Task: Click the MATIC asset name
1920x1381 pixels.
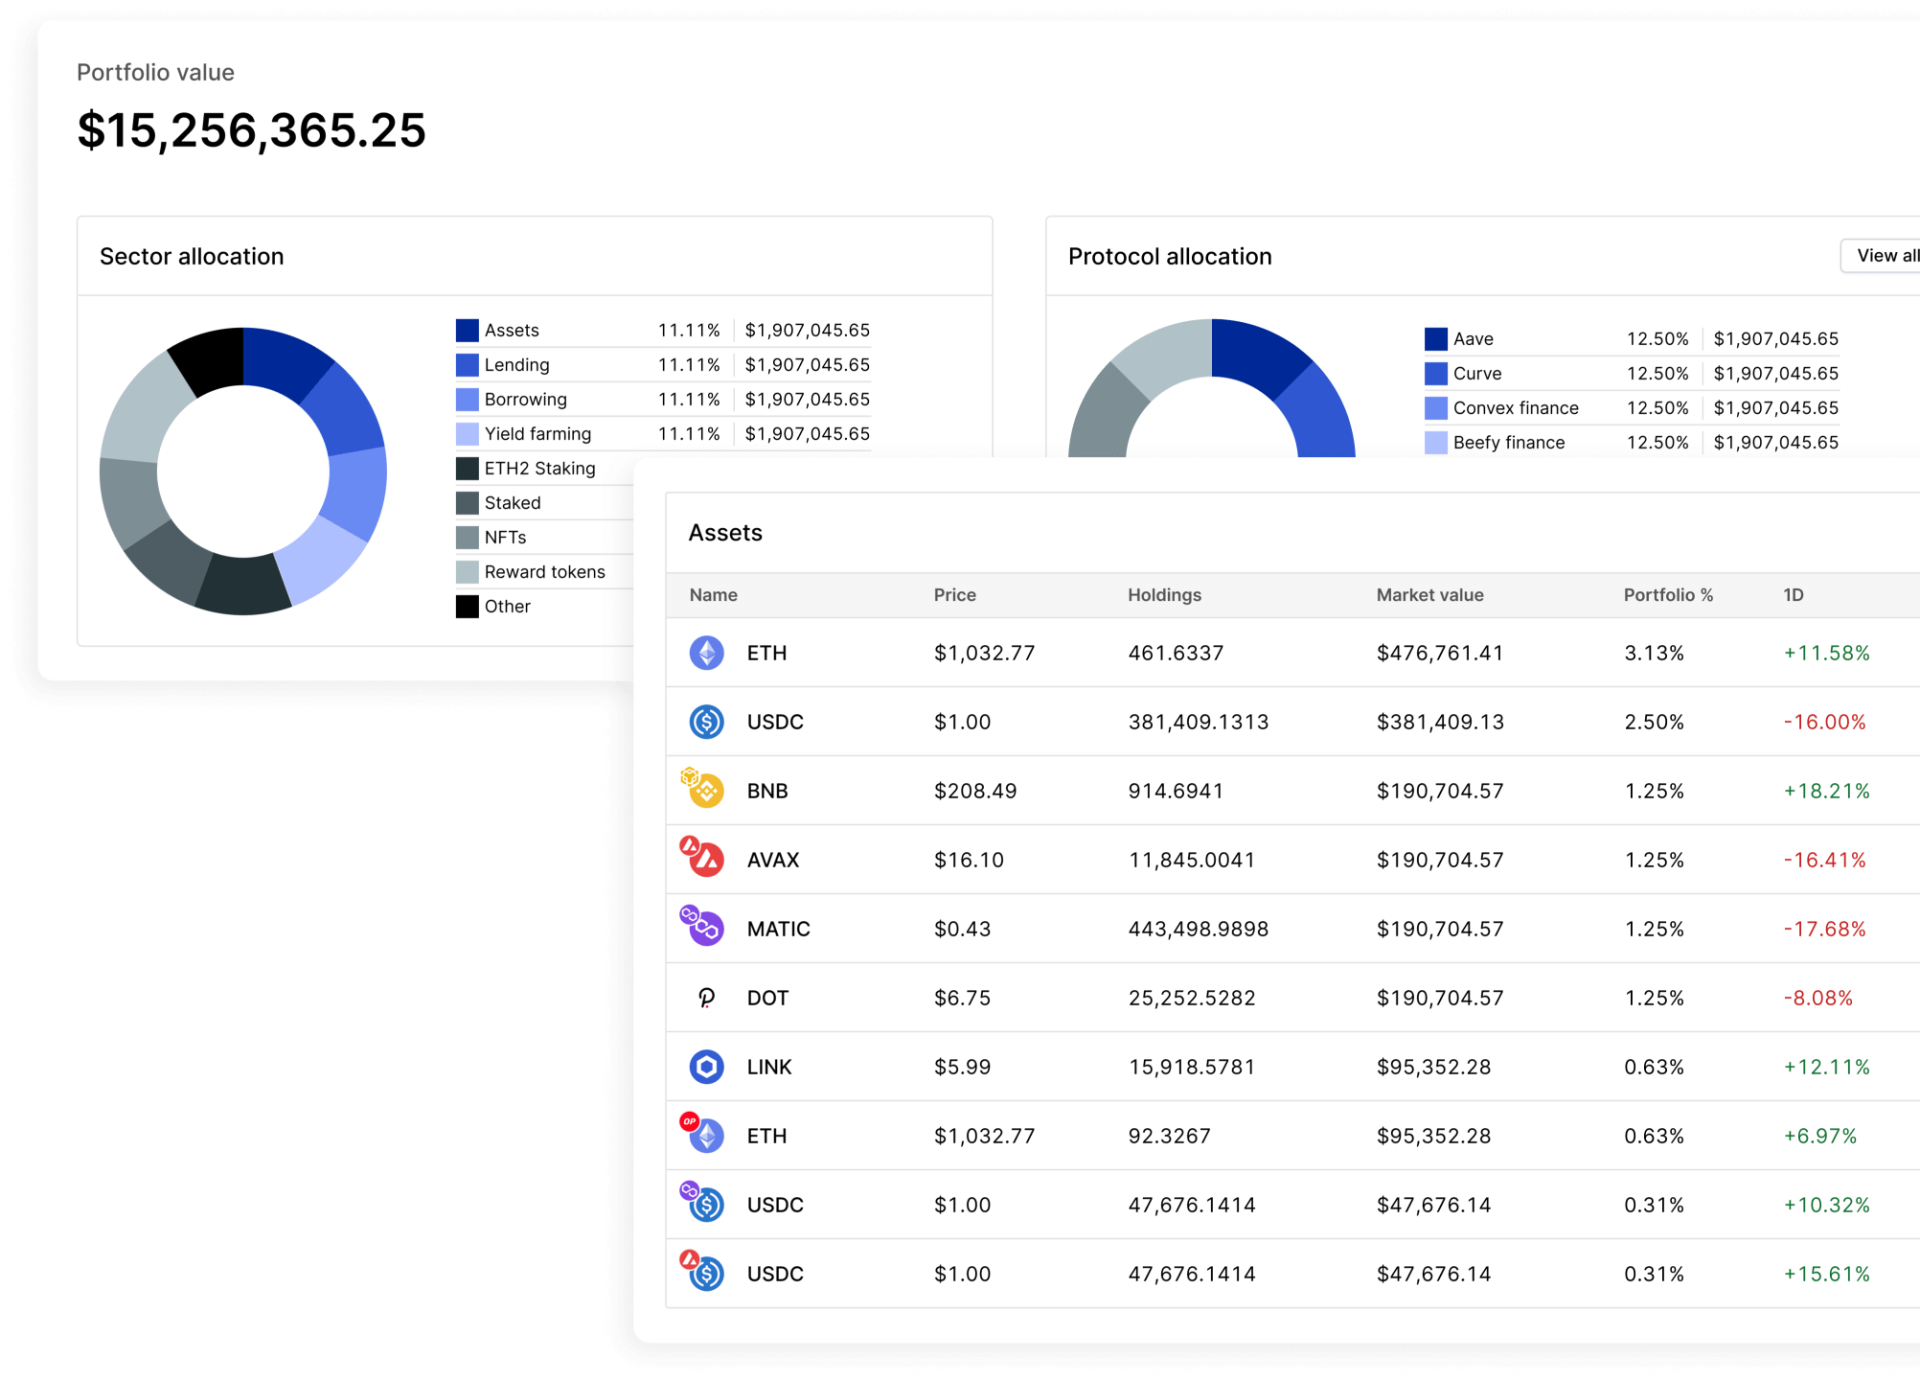Action: [x=778, y=929]
